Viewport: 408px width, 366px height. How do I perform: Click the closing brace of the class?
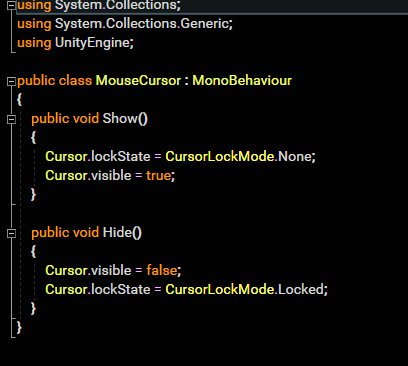(x=19, y=327)
